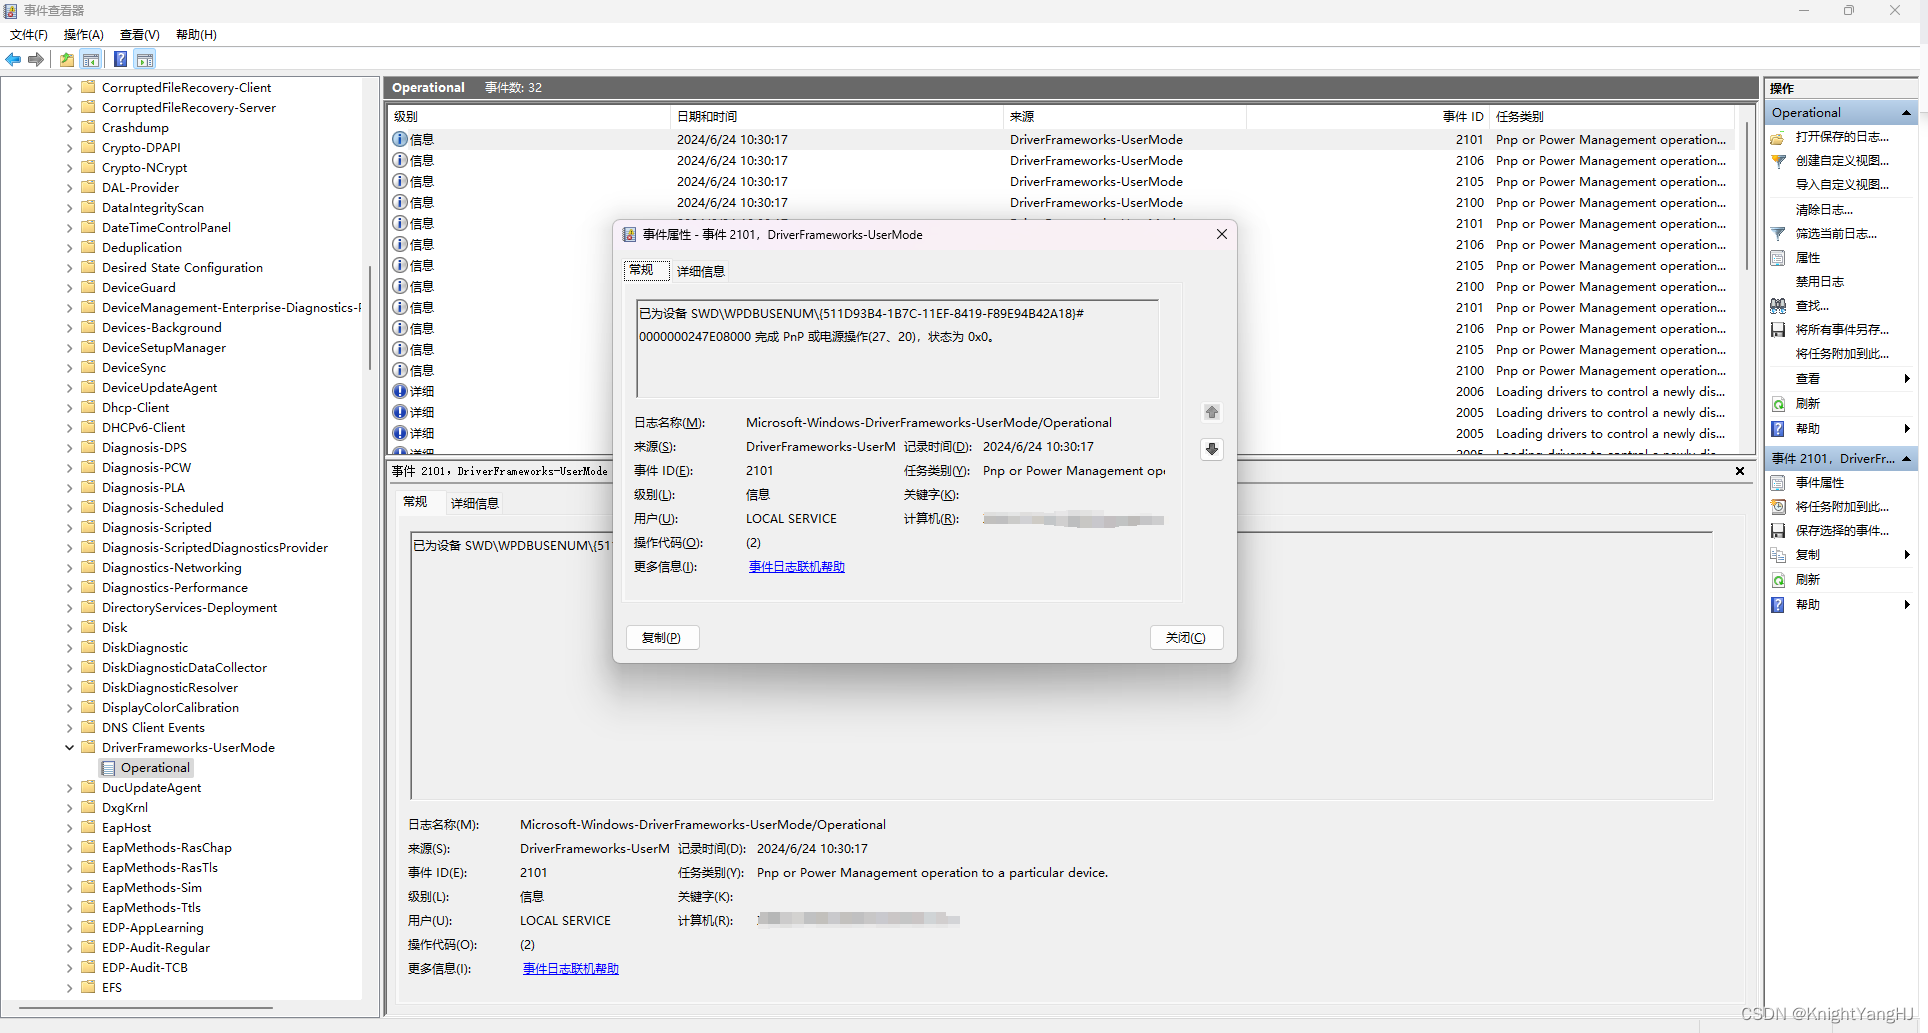Collapse the 事件 2101 actions section arrow
The image size is (1928, 1033).
pyautogui.click(x=1906, y=459)
